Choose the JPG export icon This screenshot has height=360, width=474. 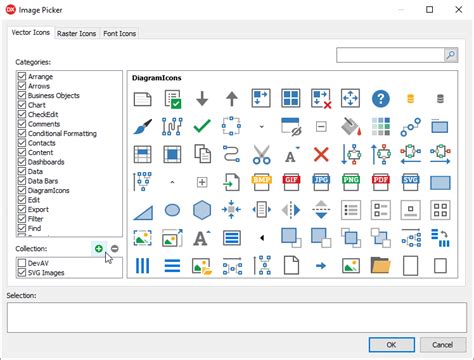(x=321, y=182)
